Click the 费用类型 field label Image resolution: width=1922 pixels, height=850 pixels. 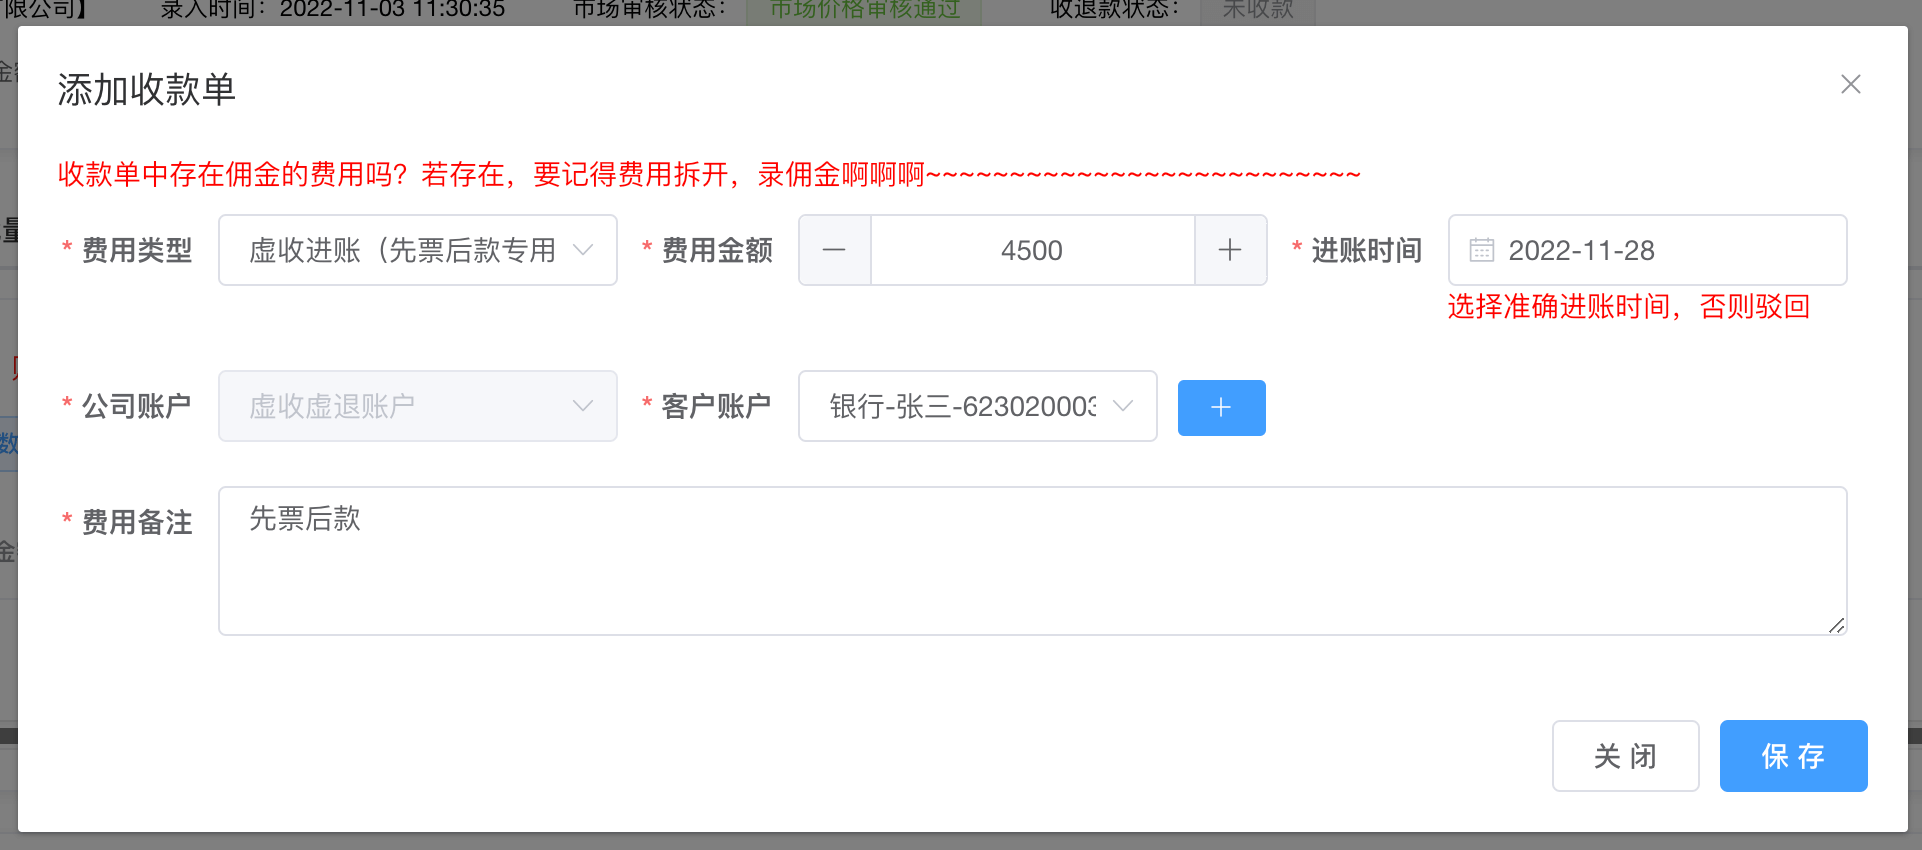pos(136,250)
